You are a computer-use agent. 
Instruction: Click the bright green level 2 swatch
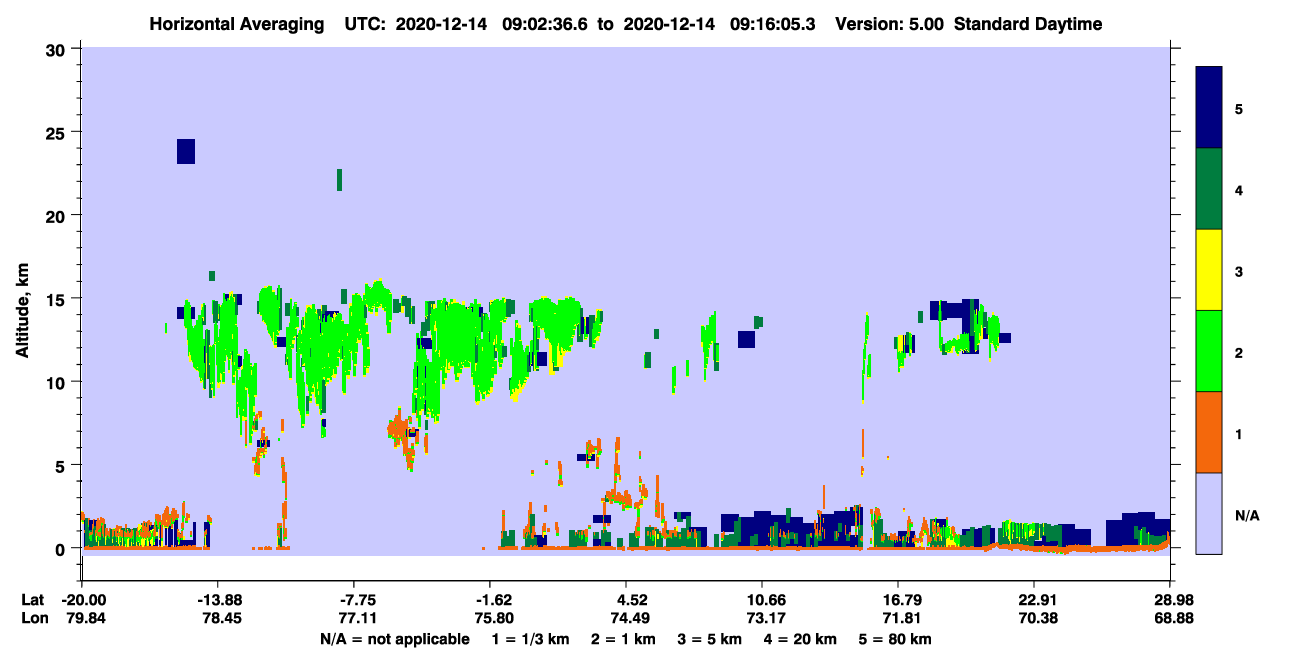point(1209,351)
